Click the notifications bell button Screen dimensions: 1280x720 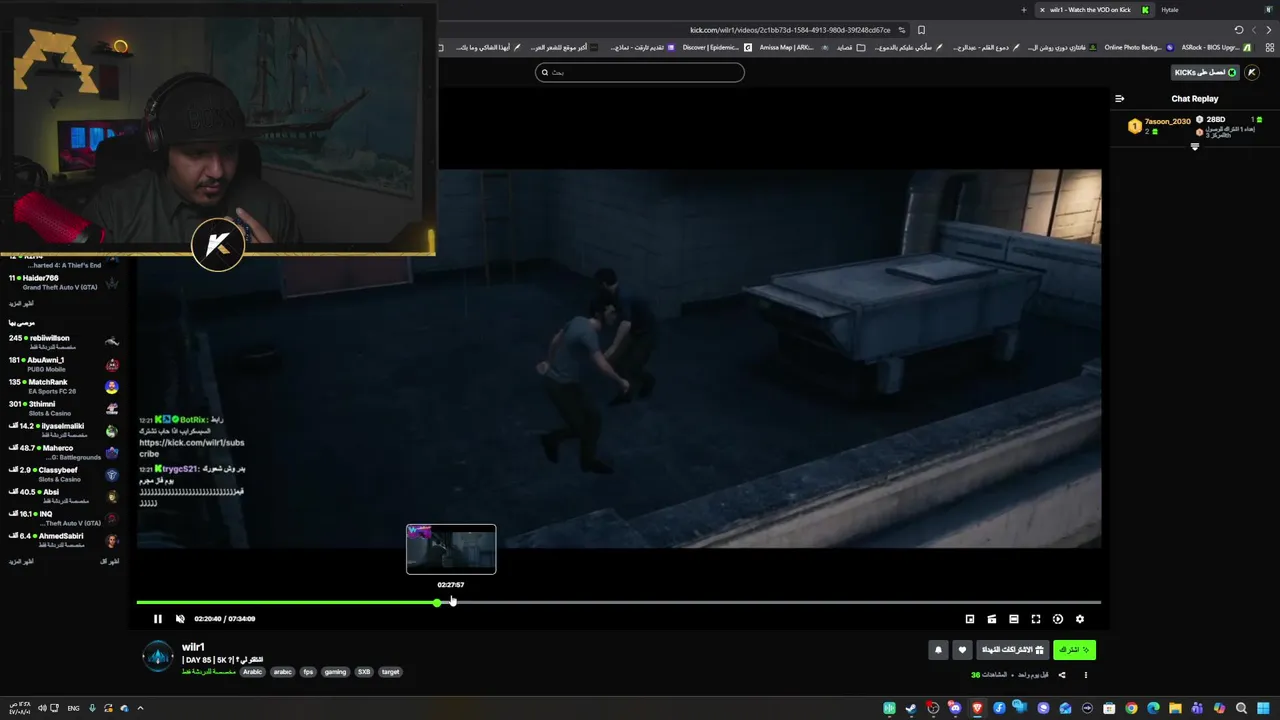938,650
